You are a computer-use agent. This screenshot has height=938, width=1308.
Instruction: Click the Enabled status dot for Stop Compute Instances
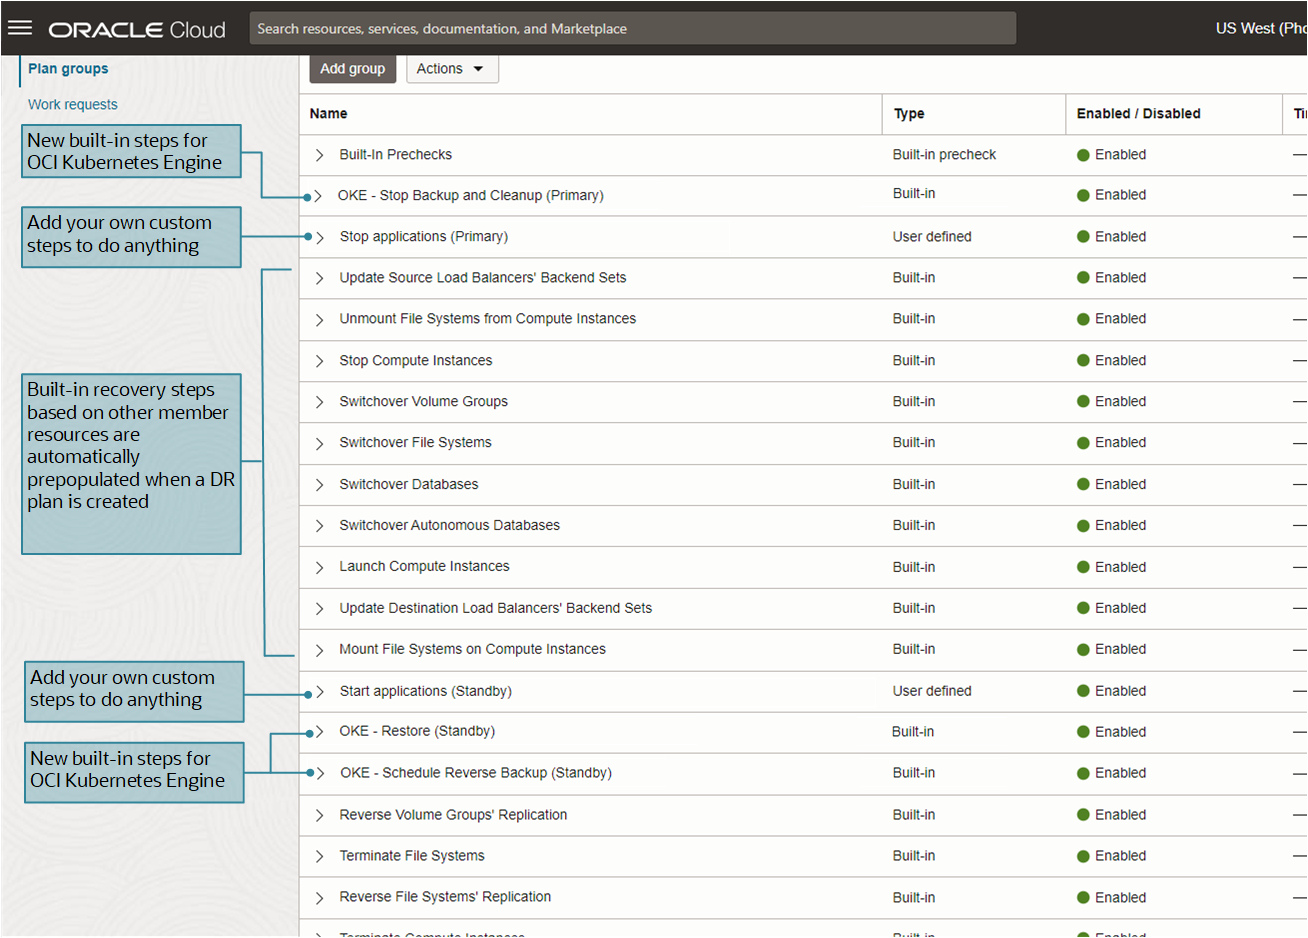(1085, 360)
